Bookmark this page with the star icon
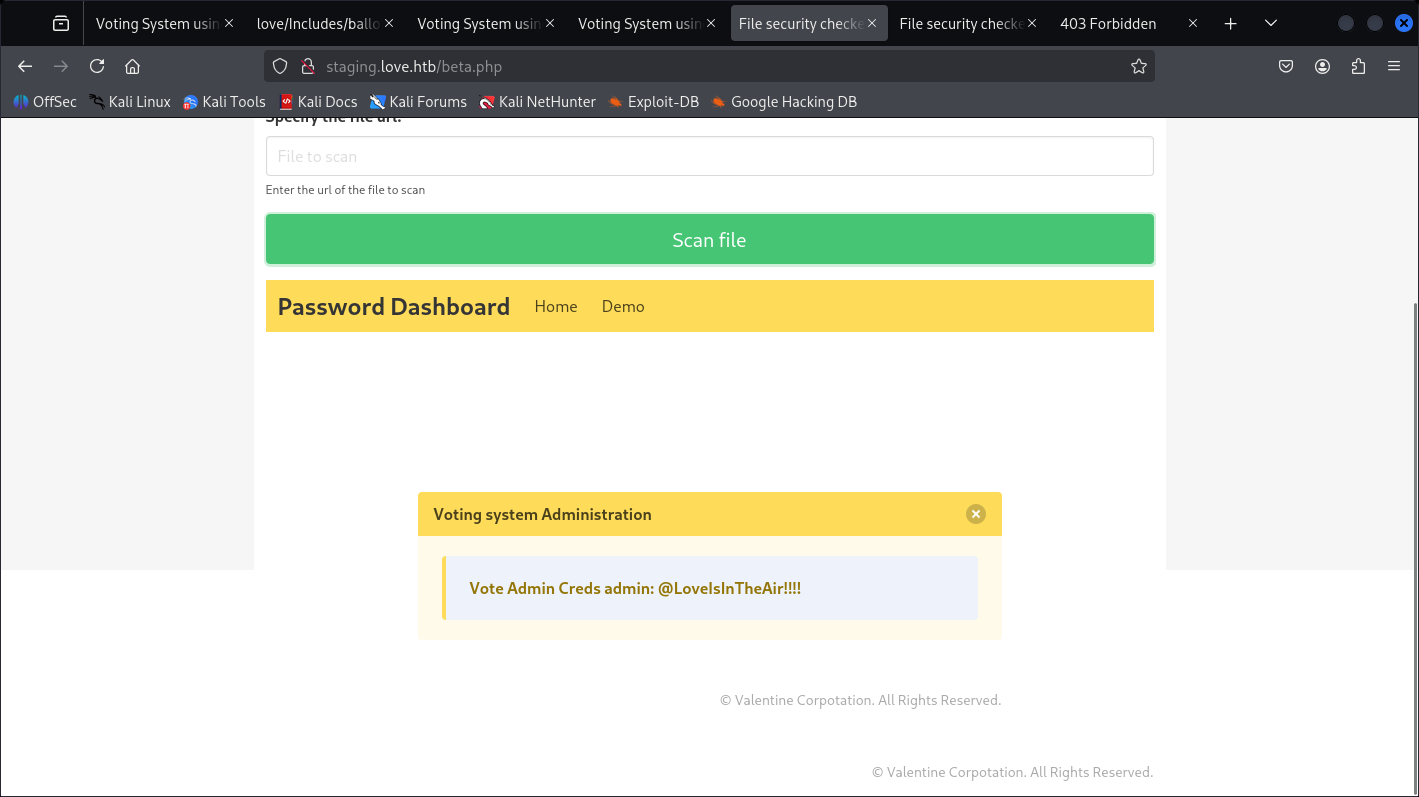 (1138, 66)
